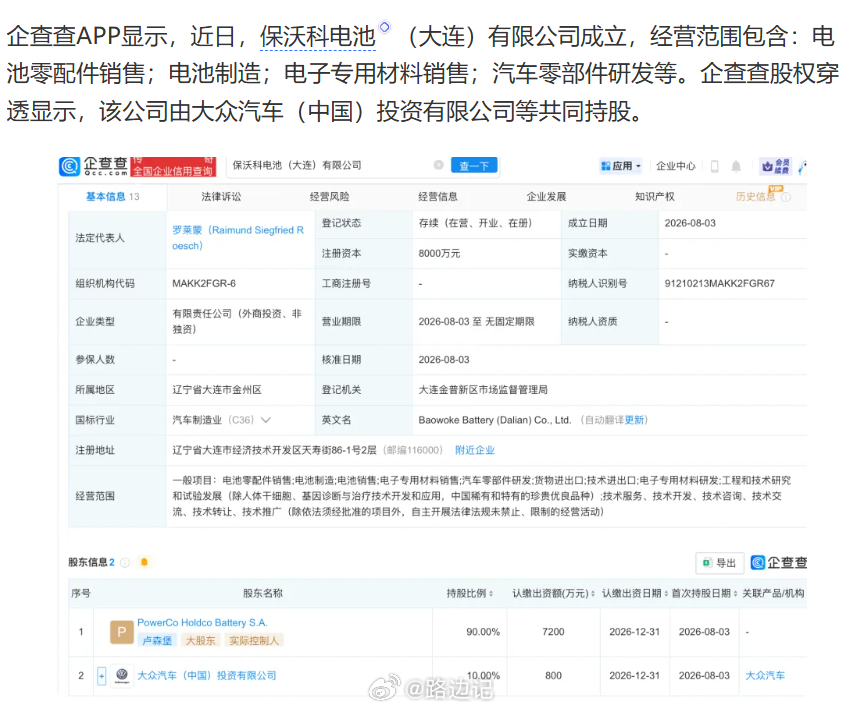Click the P avatar of PowerCo Holdco
Image resolution: width=865 pixels, height=709 pixels.
(x=122, y=632)
